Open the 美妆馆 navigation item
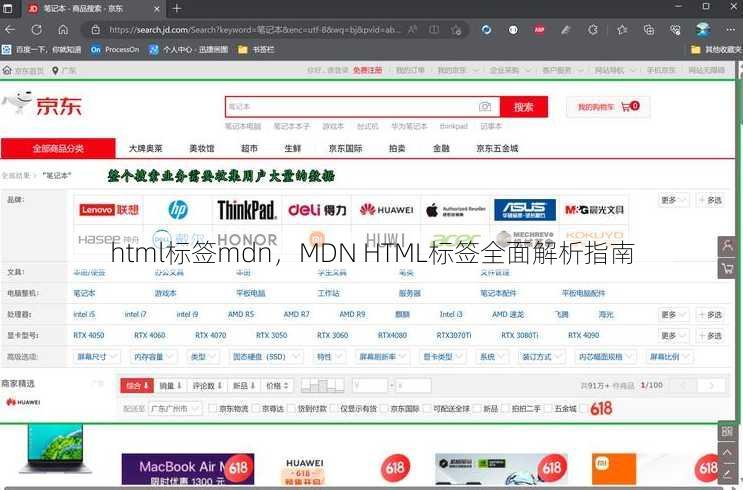Screen dimensions: 743x490 pyautogui.click(x=202, y=148)
